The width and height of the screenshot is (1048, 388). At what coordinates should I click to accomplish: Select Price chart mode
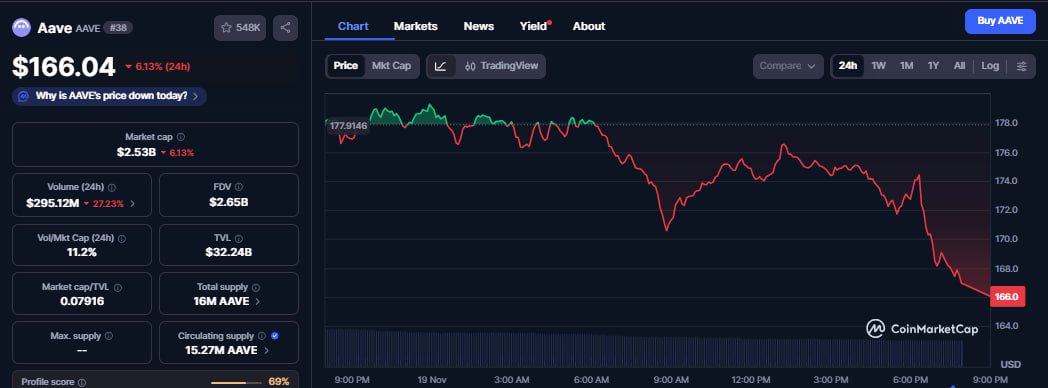click(346, 65)
